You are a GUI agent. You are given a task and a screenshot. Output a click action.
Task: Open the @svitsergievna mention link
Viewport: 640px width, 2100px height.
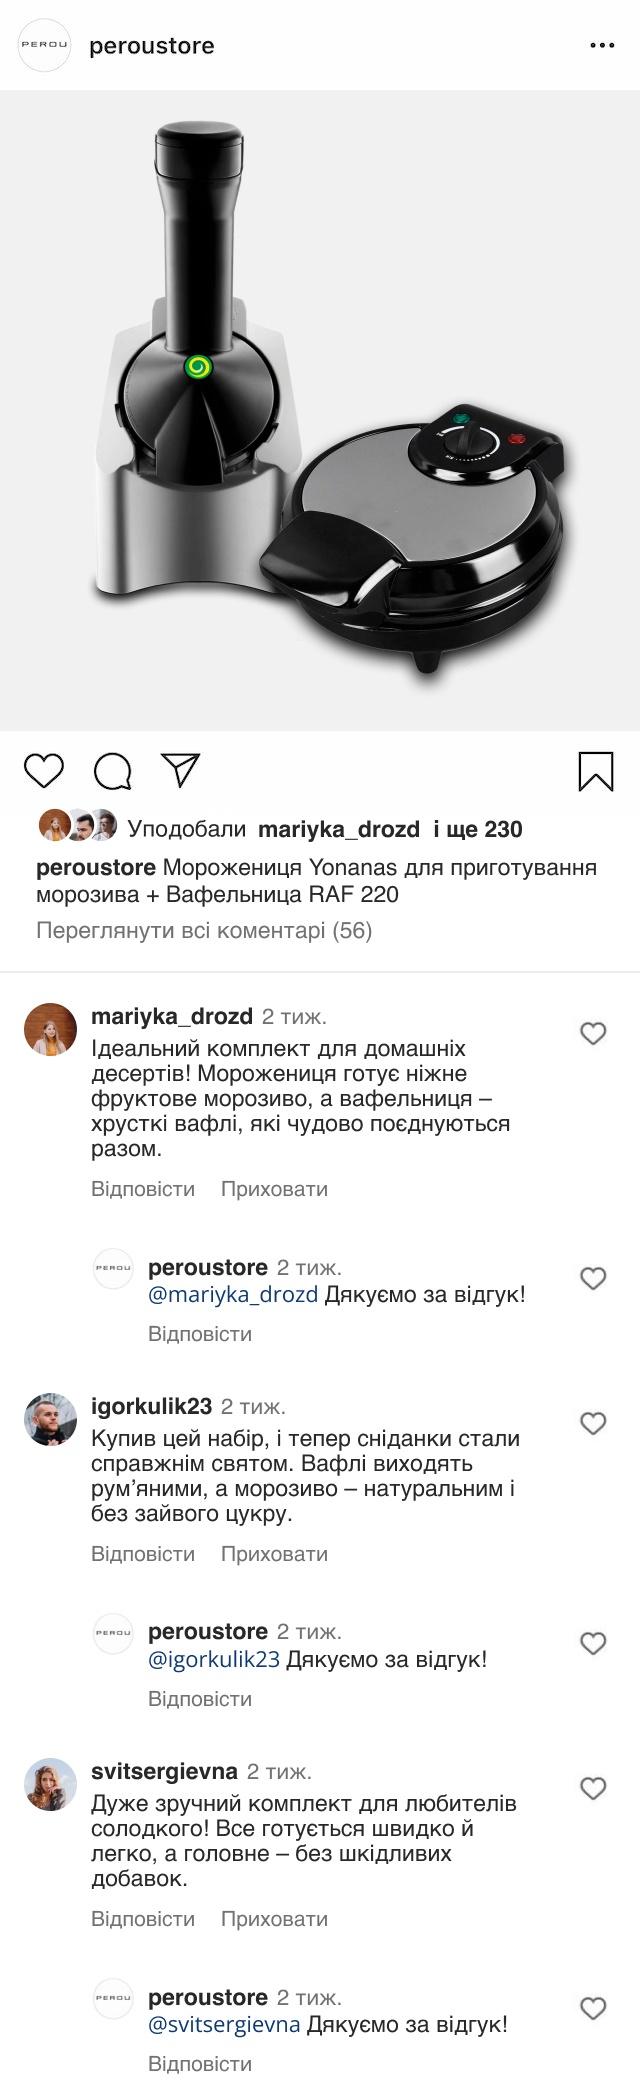point(224,2025)
